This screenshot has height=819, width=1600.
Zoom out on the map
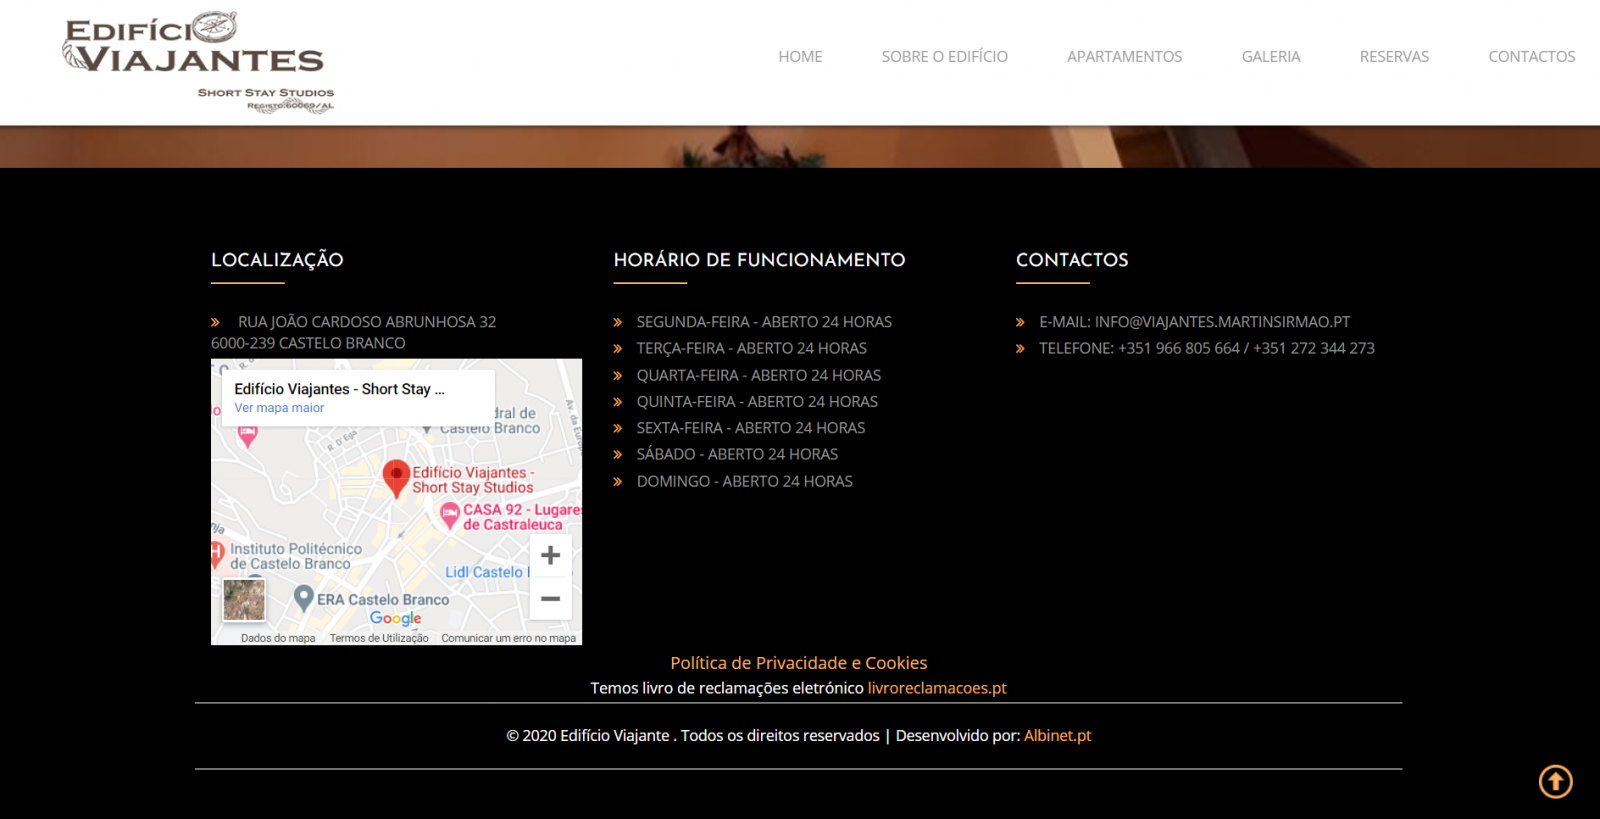(x=550, y=599)
